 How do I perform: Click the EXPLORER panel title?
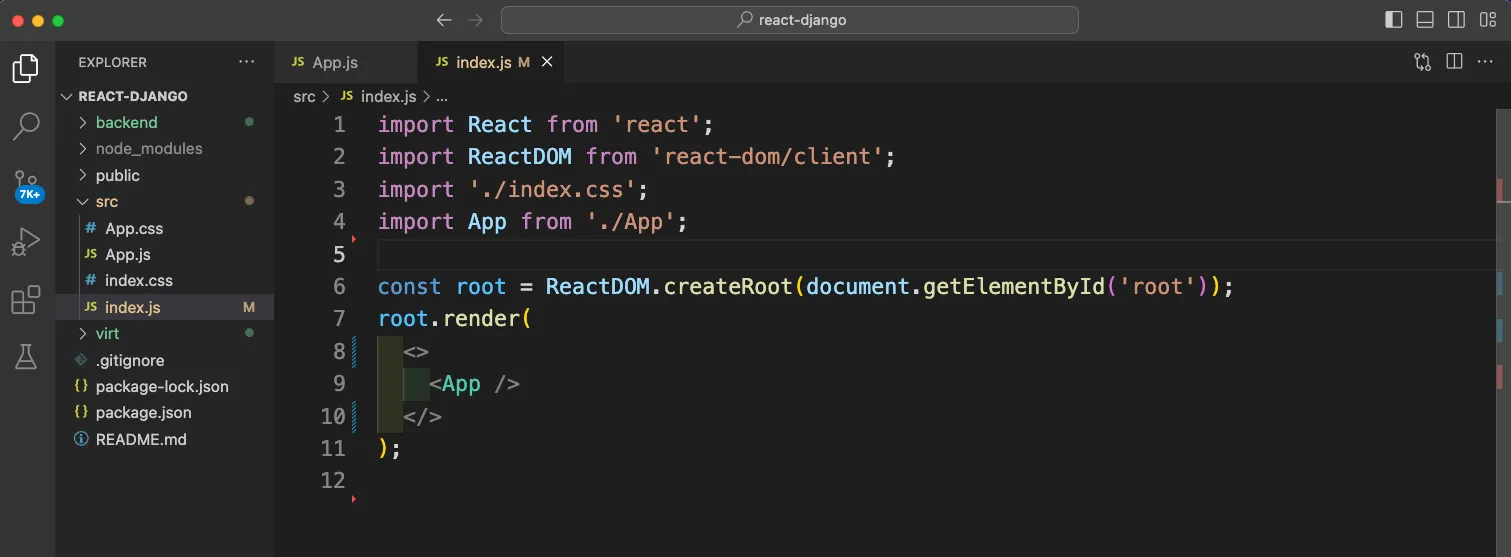113,62
